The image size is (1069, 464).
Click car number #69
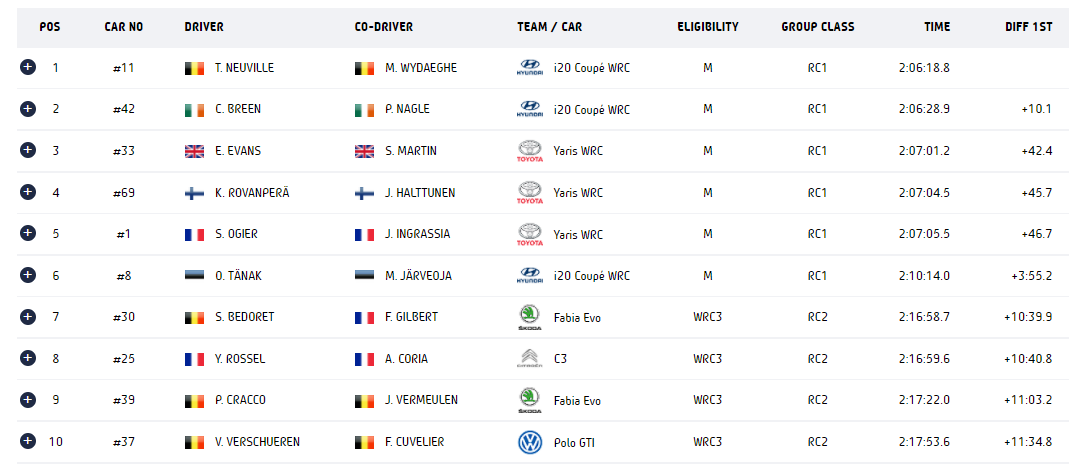(x=123, y=193)
